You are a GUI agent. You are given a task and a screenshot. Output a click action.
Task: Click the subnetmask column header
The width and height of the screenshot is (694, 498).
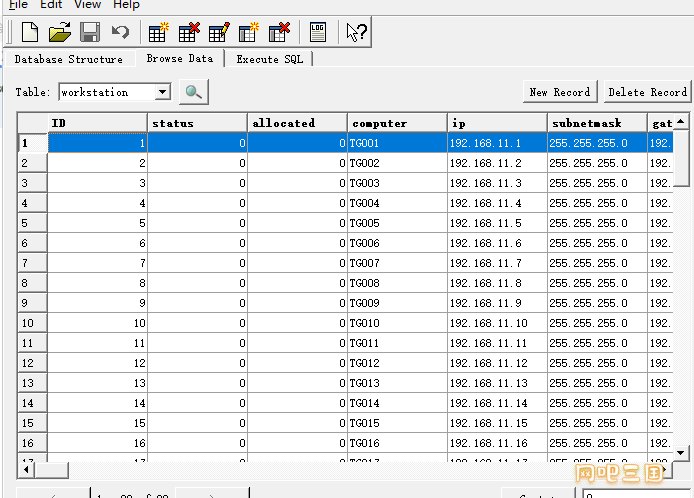tap(598, 123)
